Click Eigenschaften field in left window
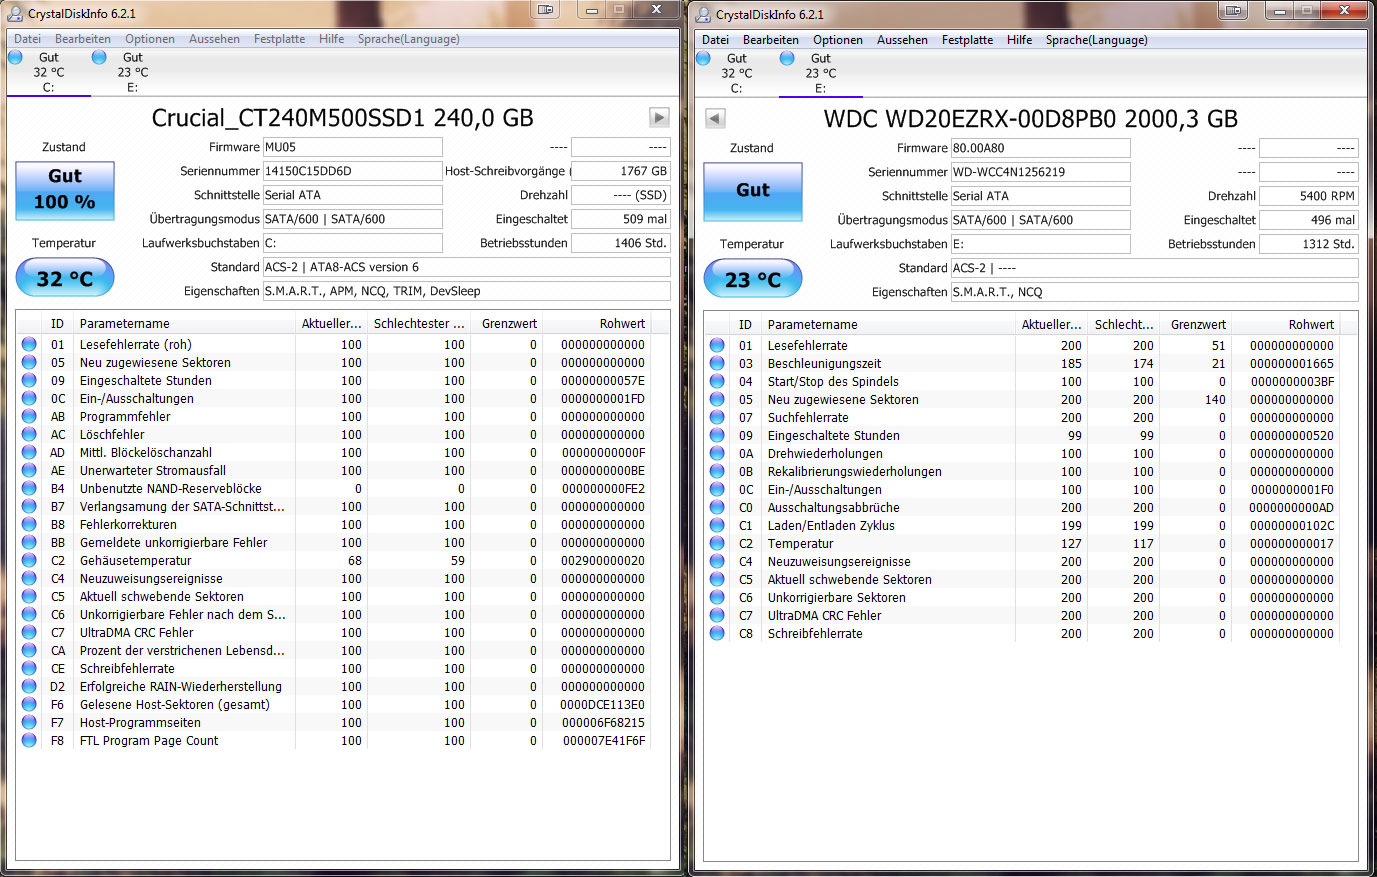The width and height of the screenshot is (1377, 877). [466, 291]
